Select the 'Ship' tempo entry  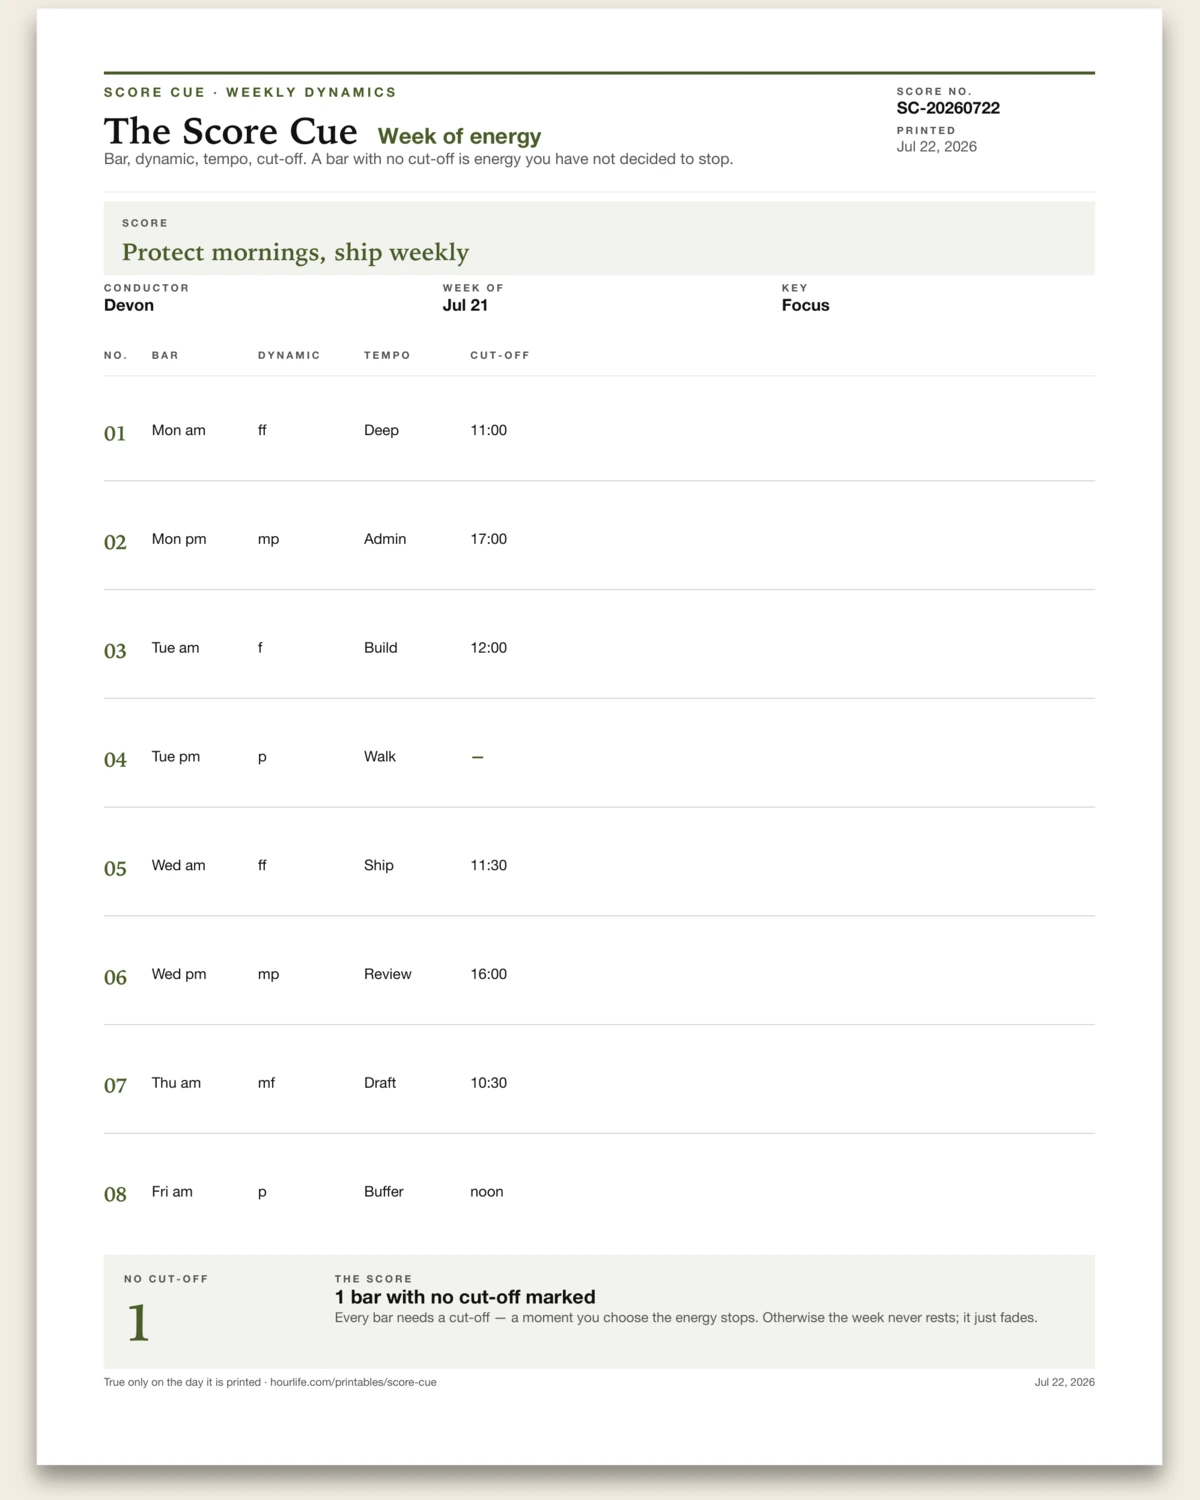click(379, 865)
